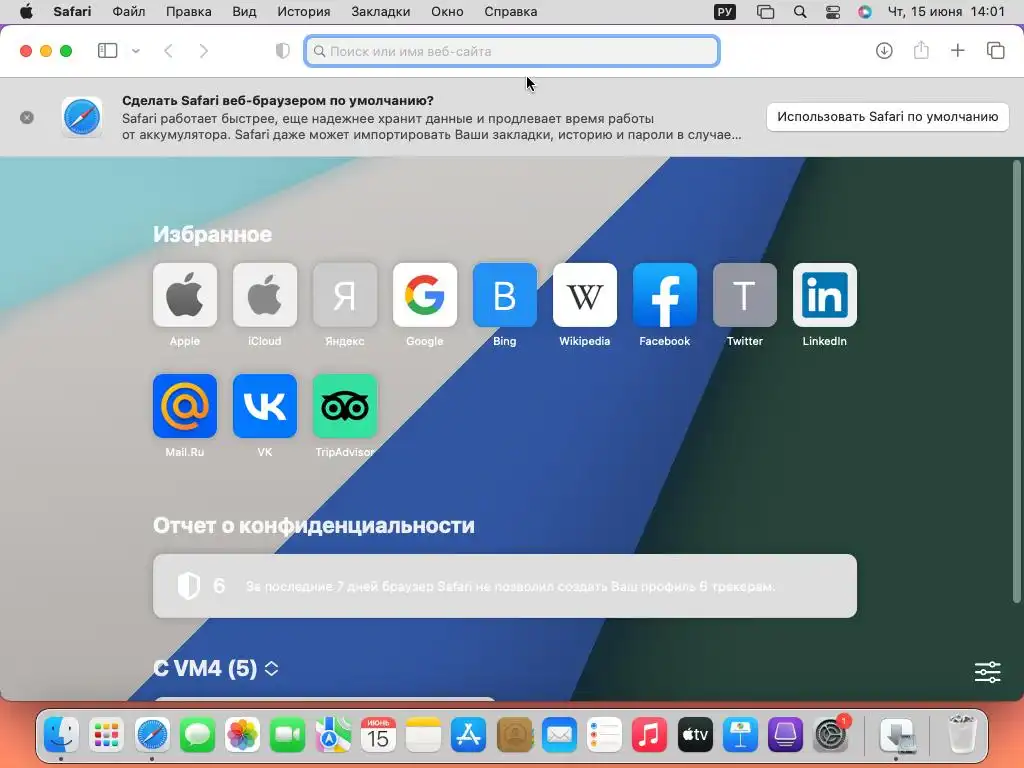Show downloads in the toolbar

[884, 50]
